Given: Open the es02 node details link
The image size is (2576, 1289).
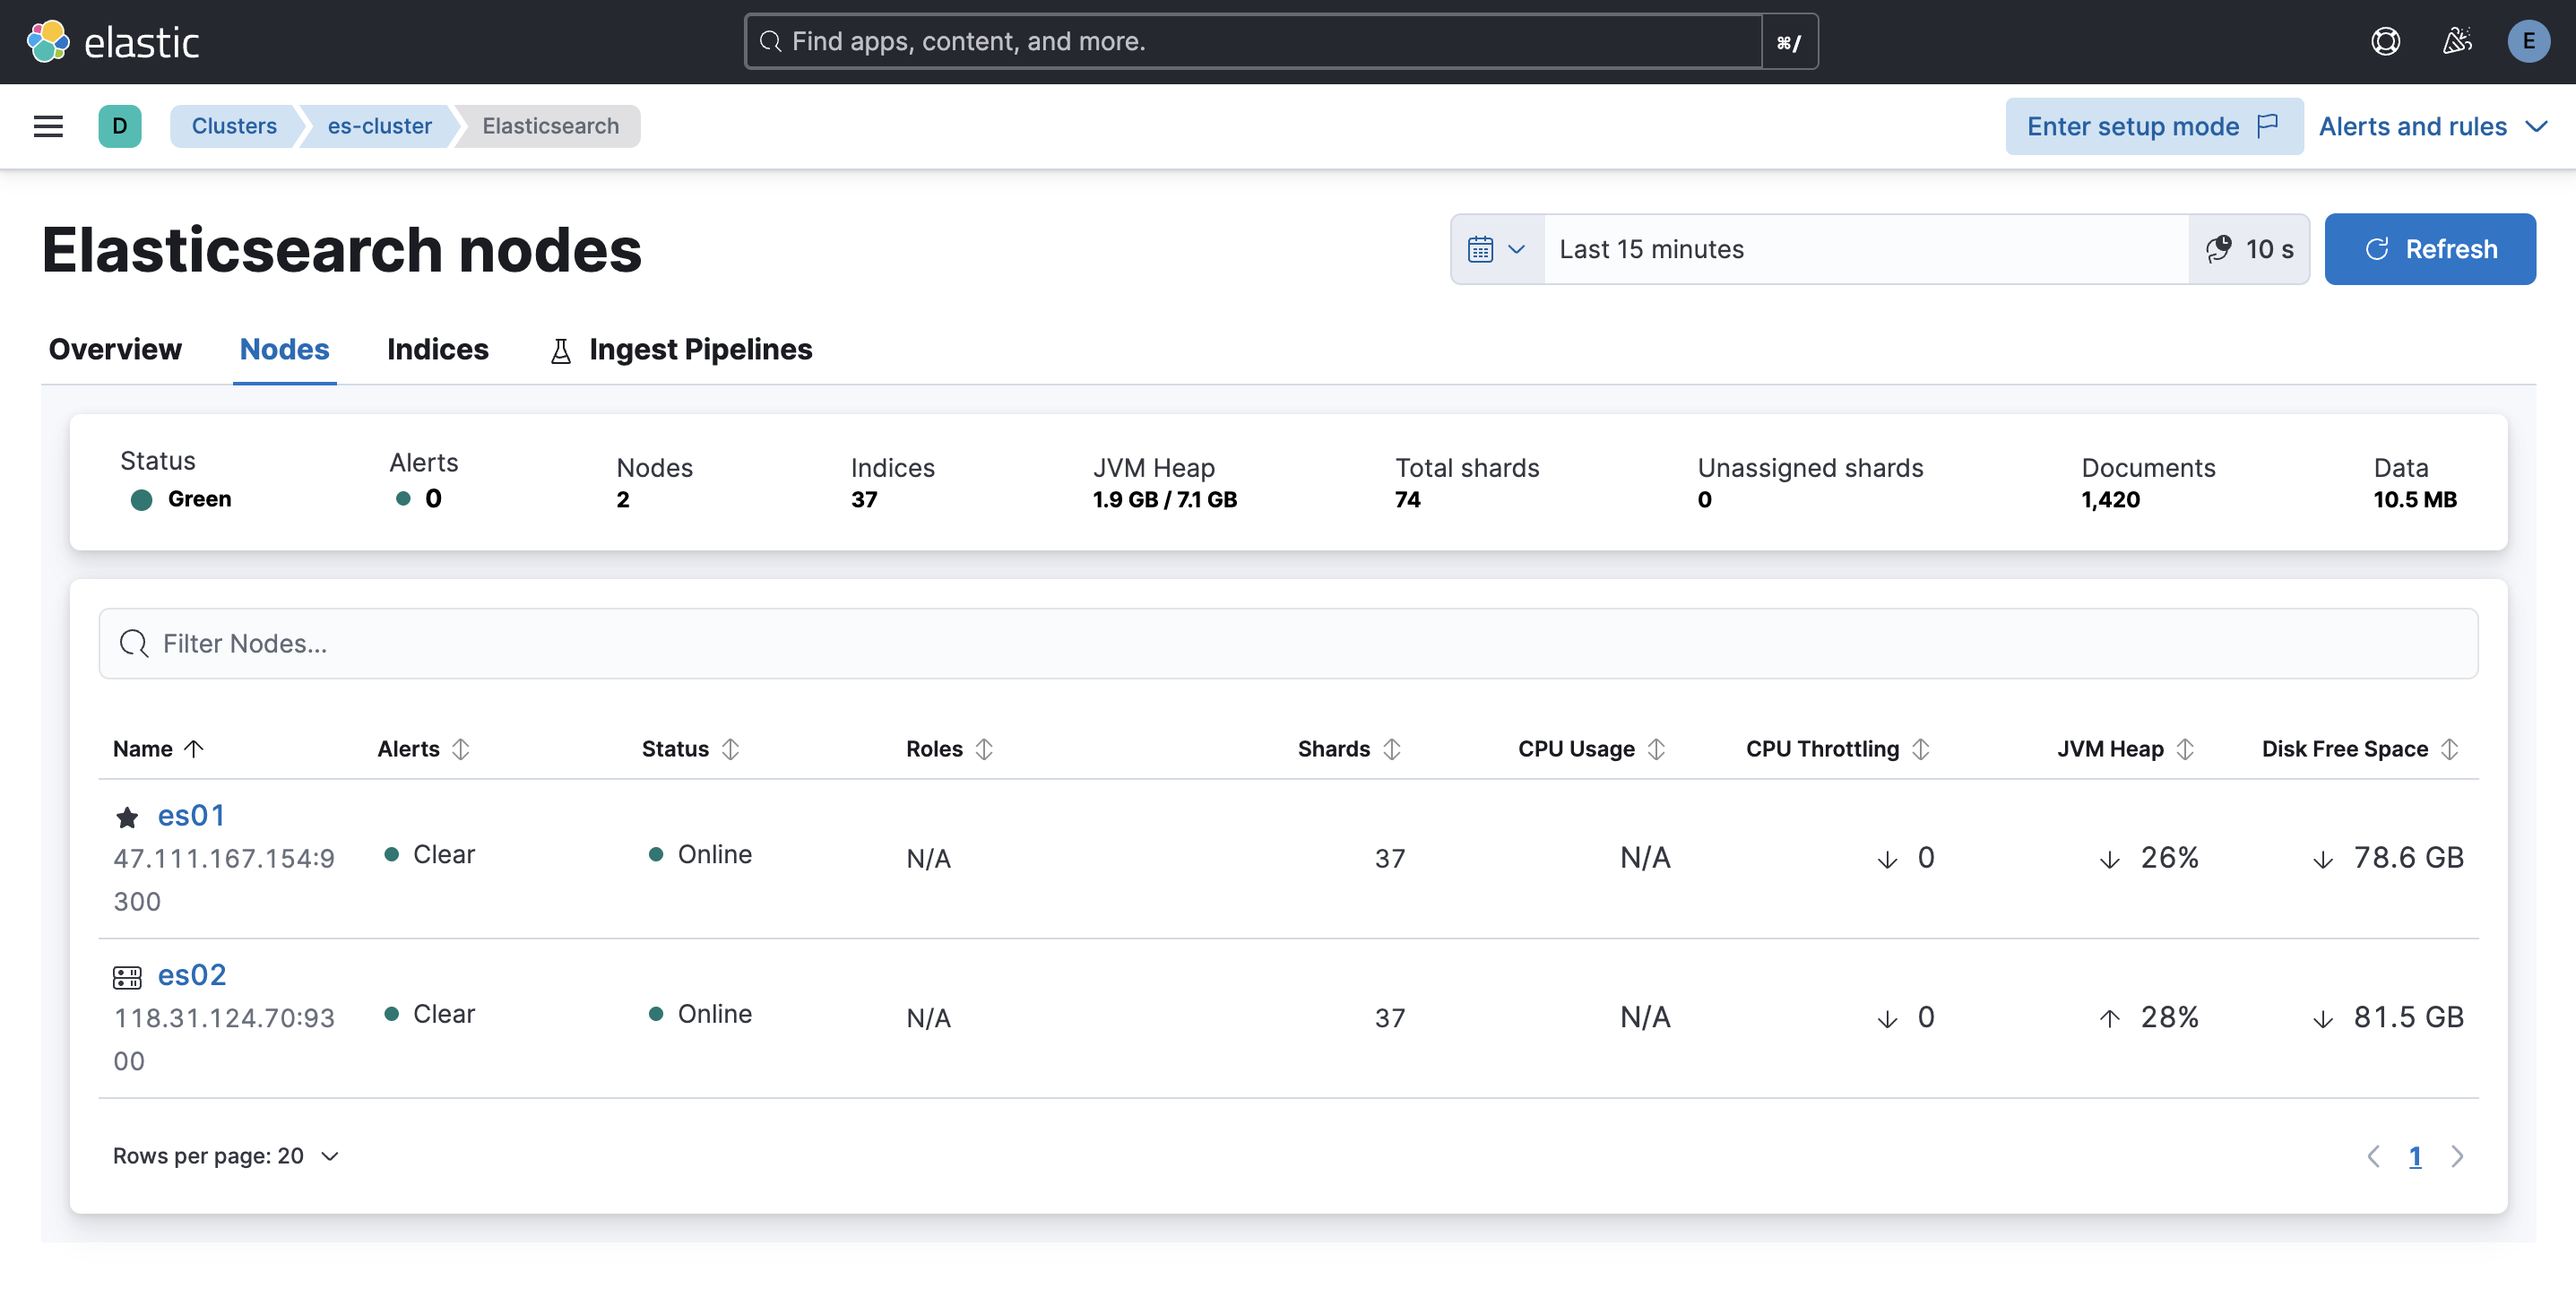Looking at the screenshot, I should [192, 974].
